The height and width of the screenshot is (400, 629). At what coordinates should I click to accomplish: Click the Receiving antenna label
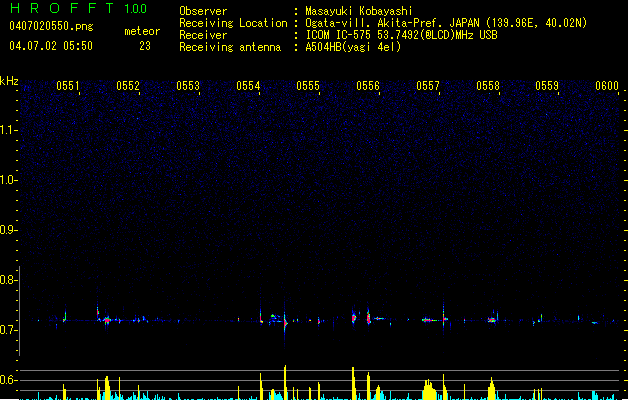pyautogui.click(x=230, y=47)
